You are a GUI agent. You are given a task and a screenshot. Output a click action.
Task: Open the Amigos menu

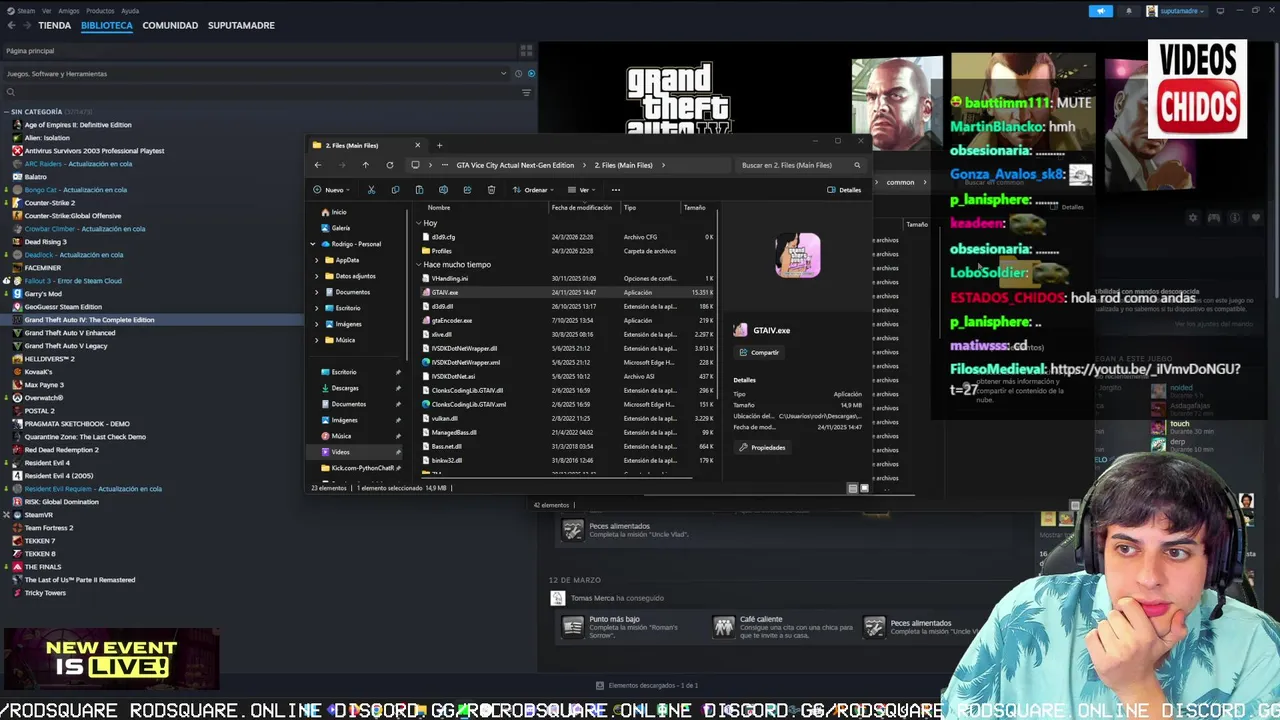[69, 11]
